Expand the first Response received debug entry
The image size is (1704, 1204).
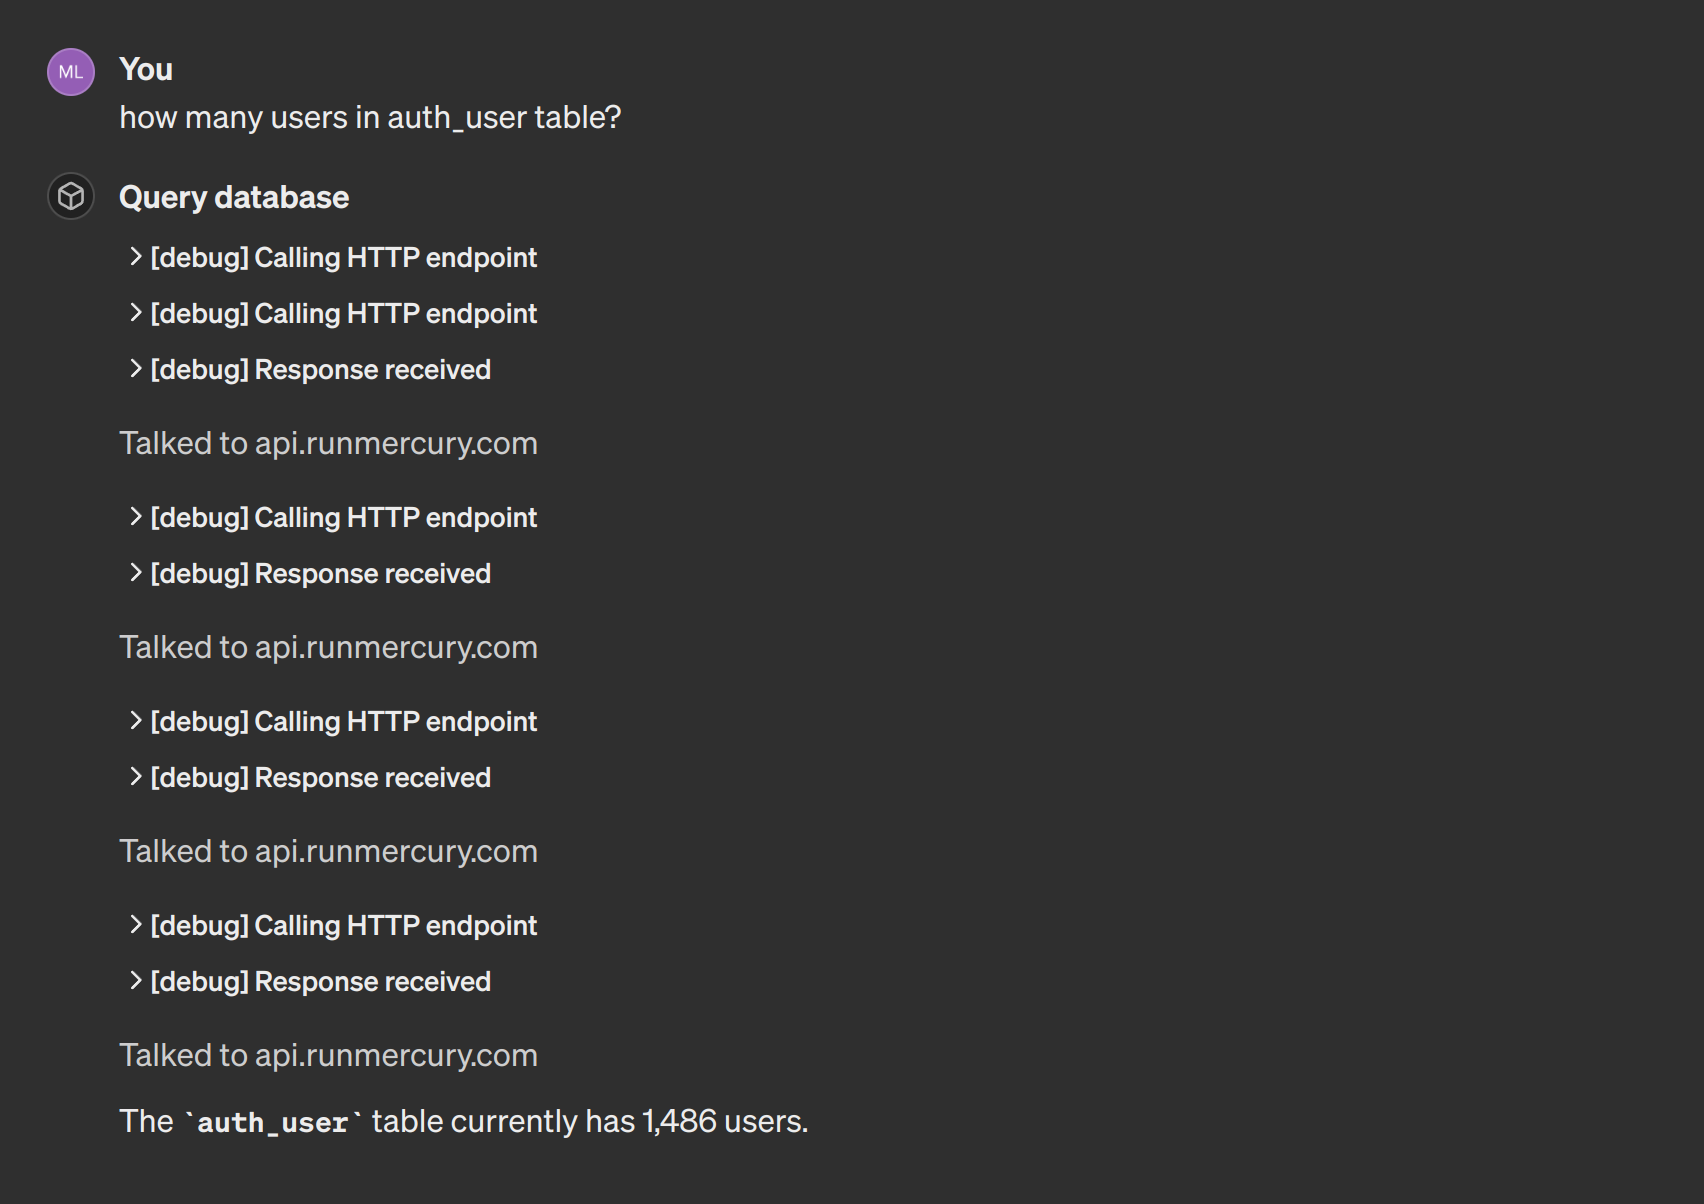(319, 370)
